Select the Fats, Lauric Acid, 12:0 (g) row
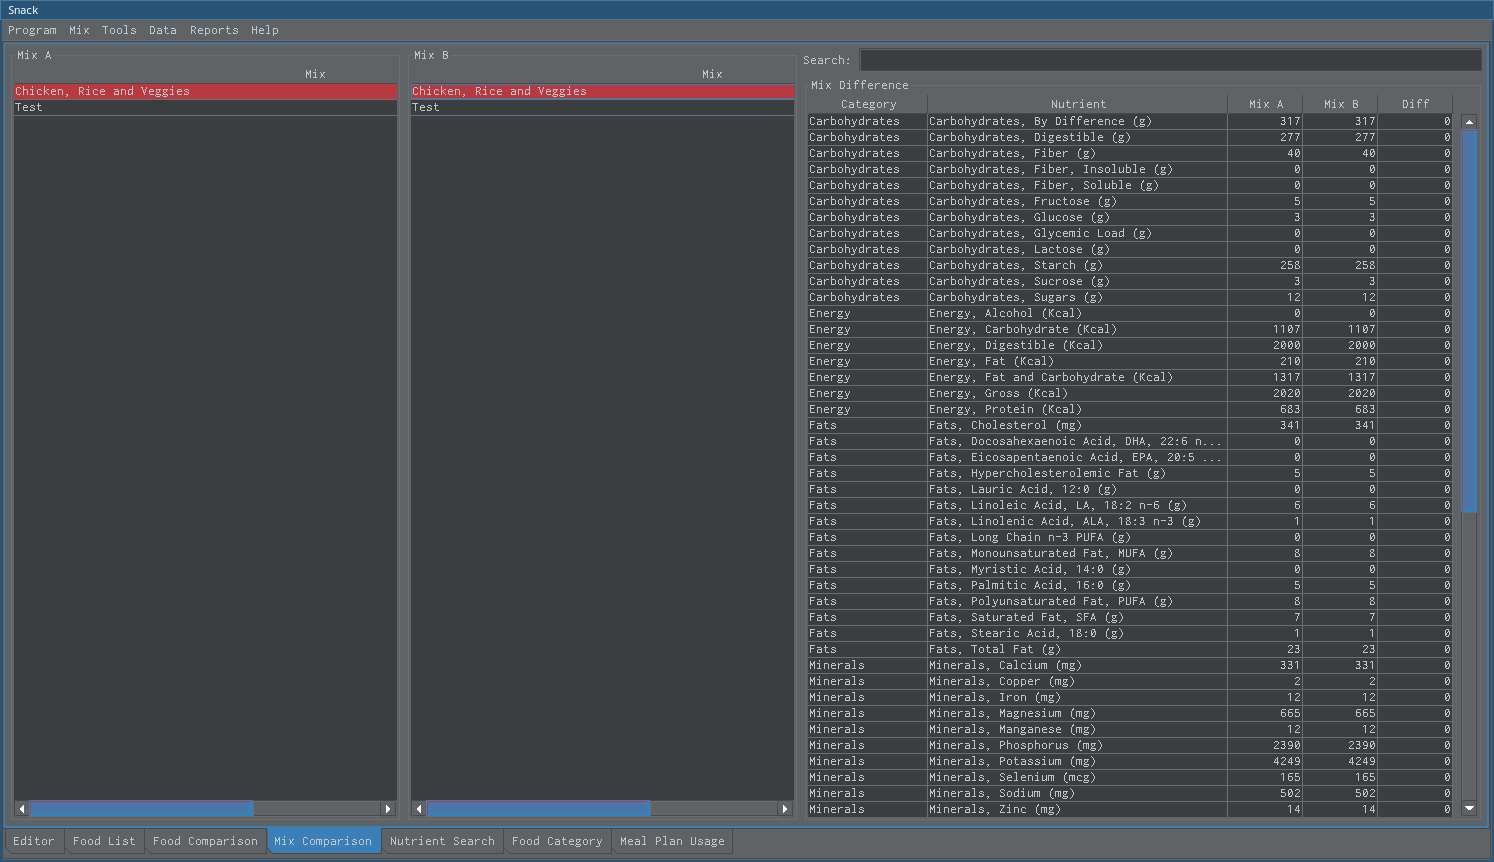 [1130, 489]
